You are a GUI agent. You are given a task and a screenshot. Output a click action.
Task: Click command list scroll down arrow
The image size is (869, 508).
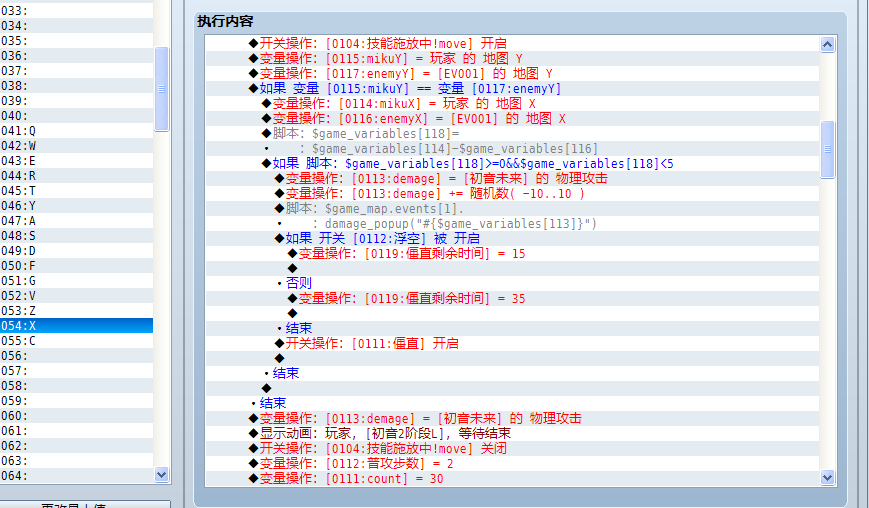[x=827, y=477]
